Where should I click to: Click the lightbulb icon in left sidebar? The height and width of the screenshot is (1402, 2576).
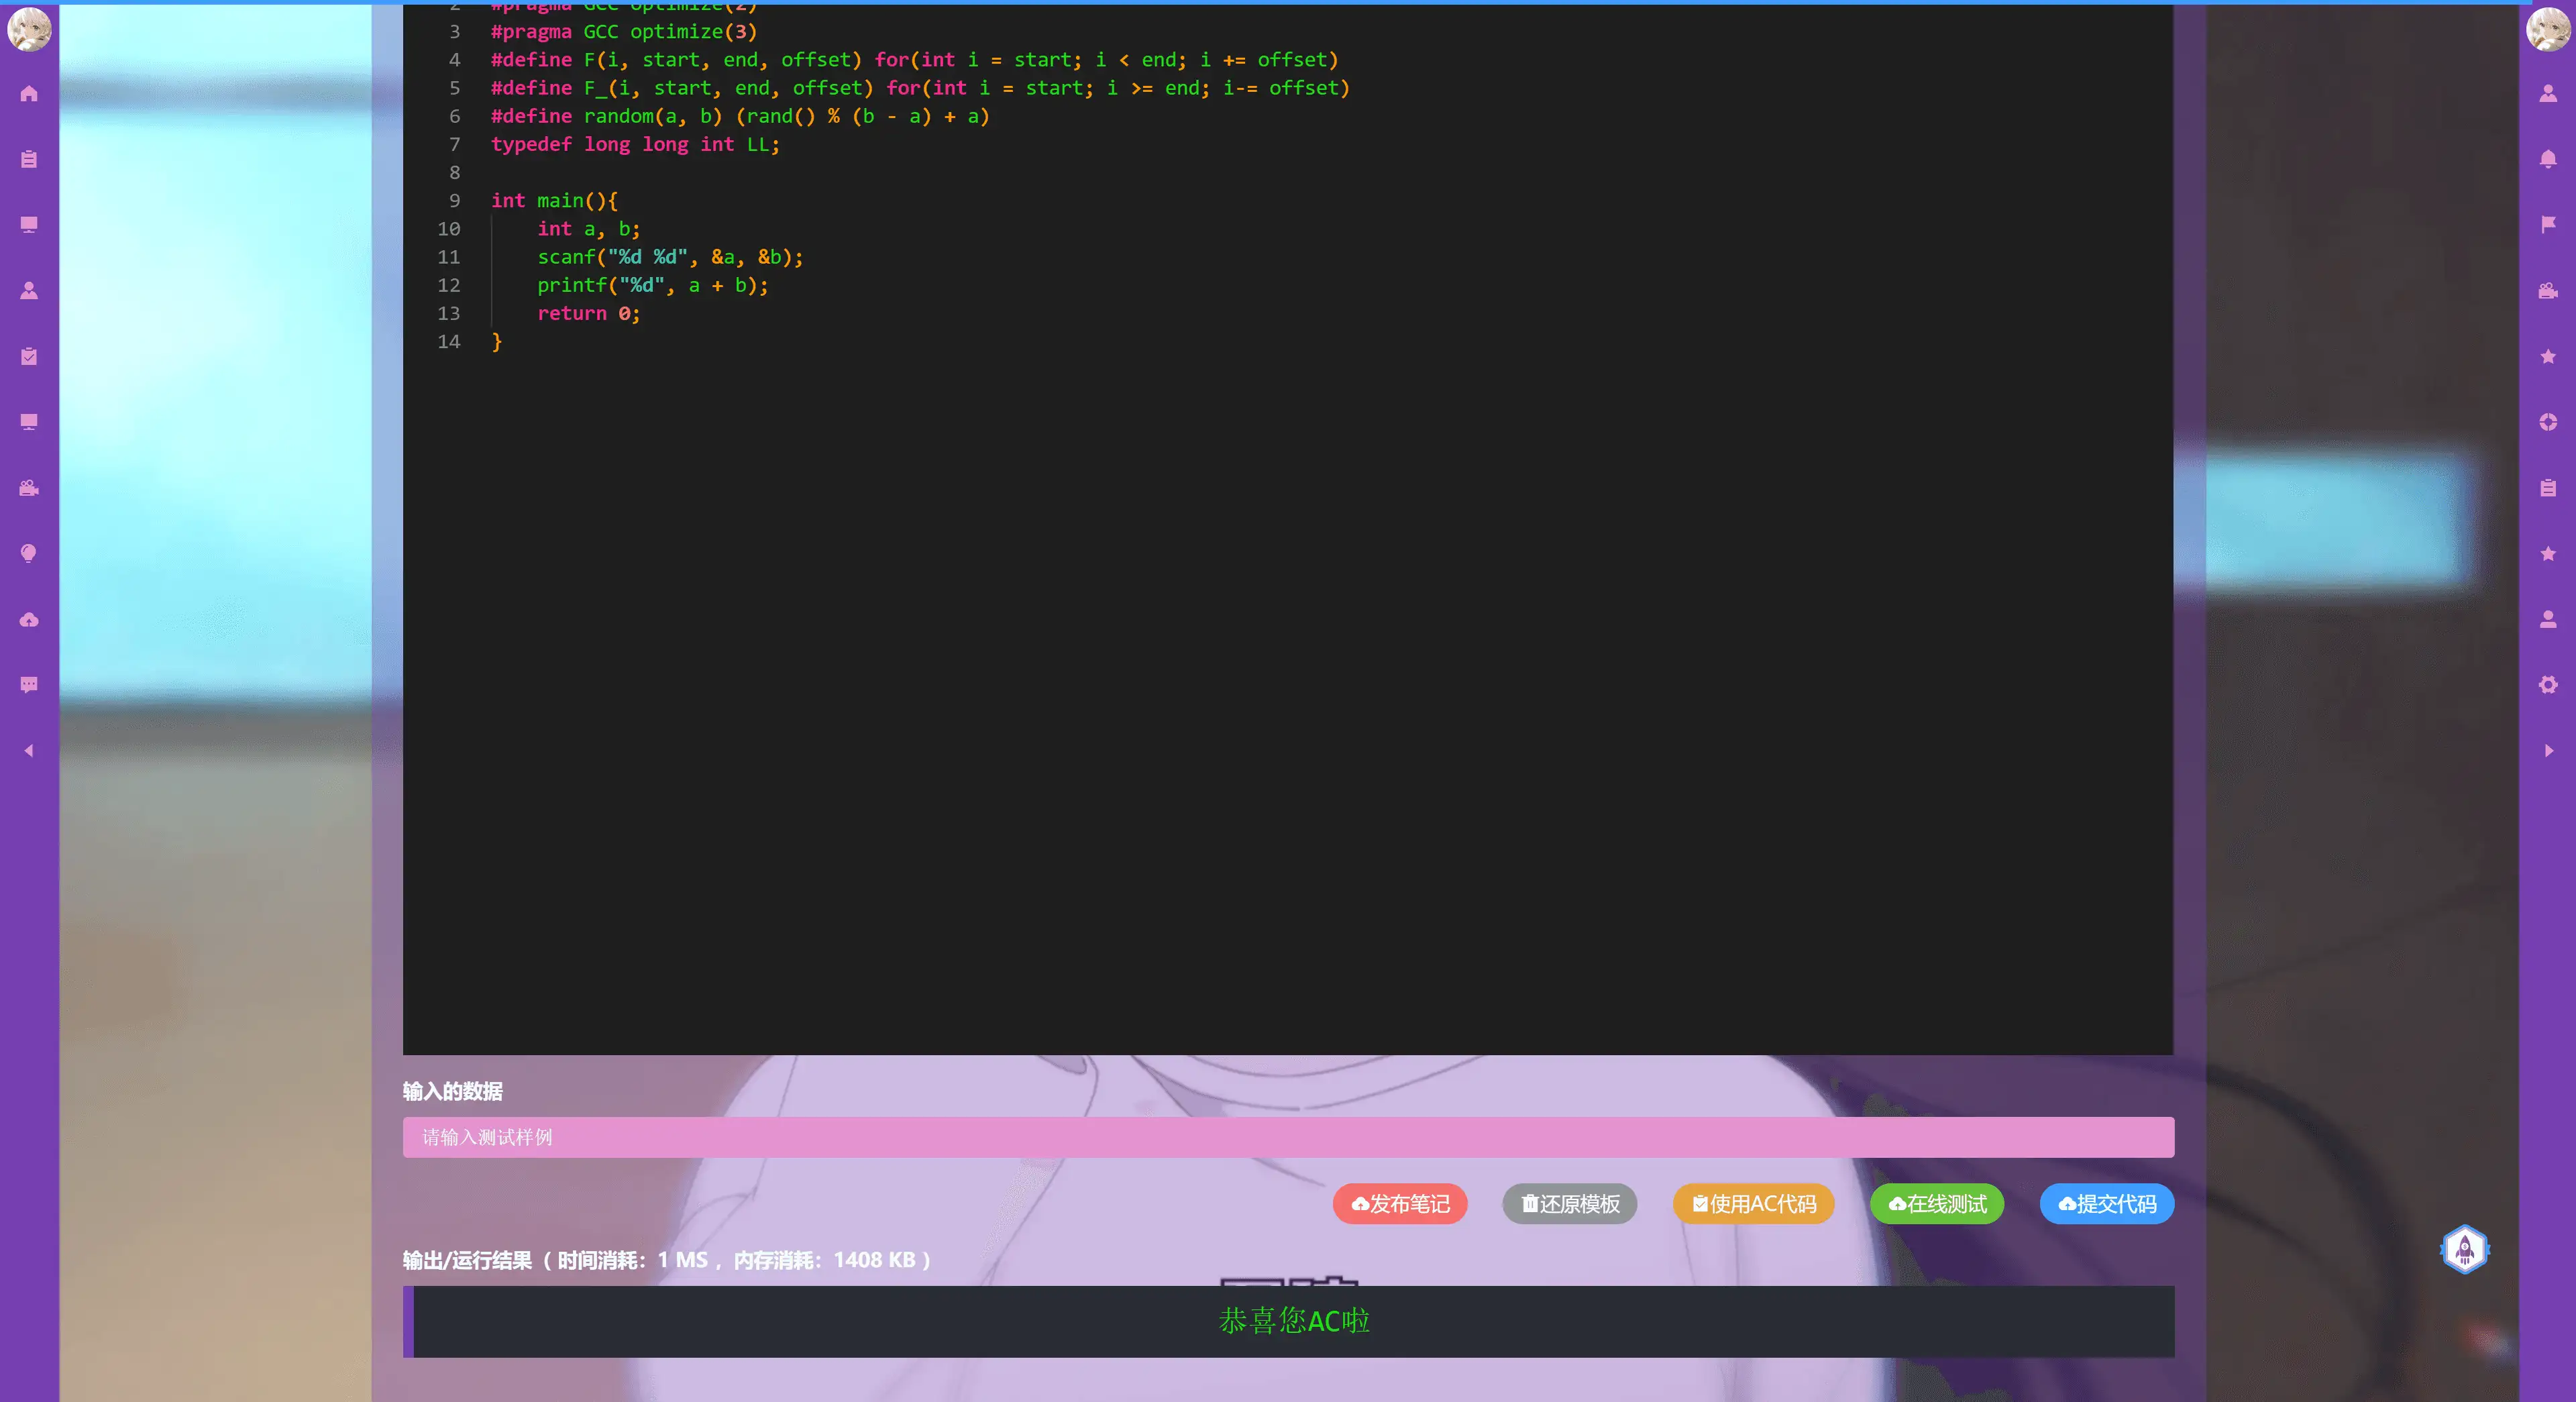click(x=29, y=554)
